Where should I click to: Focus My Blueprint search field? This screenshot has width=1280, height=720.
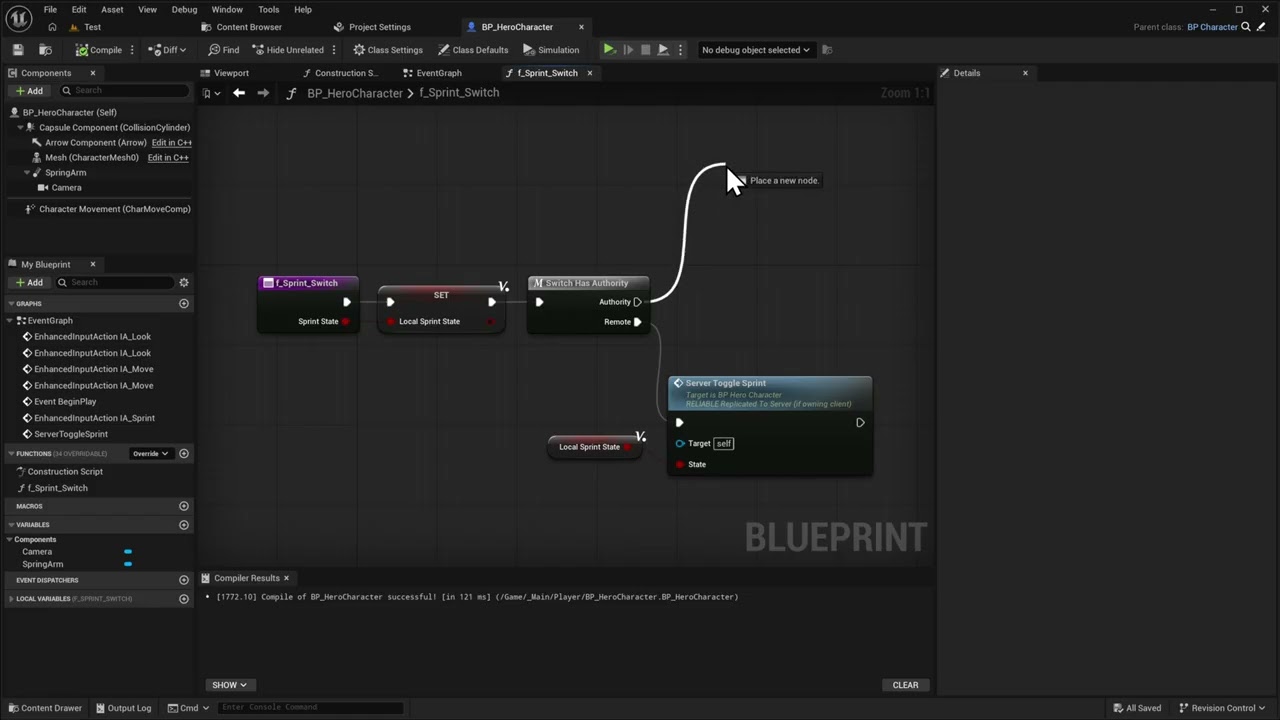[x=115, y=283]
